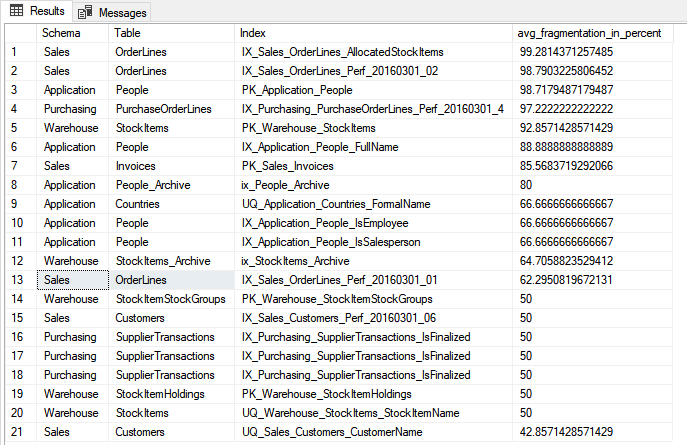Image resolution: width=687 pixels, height=445 pixels.
Task: Click fragmentation value 92.8571428571429
Action: [x=592, y=128]
